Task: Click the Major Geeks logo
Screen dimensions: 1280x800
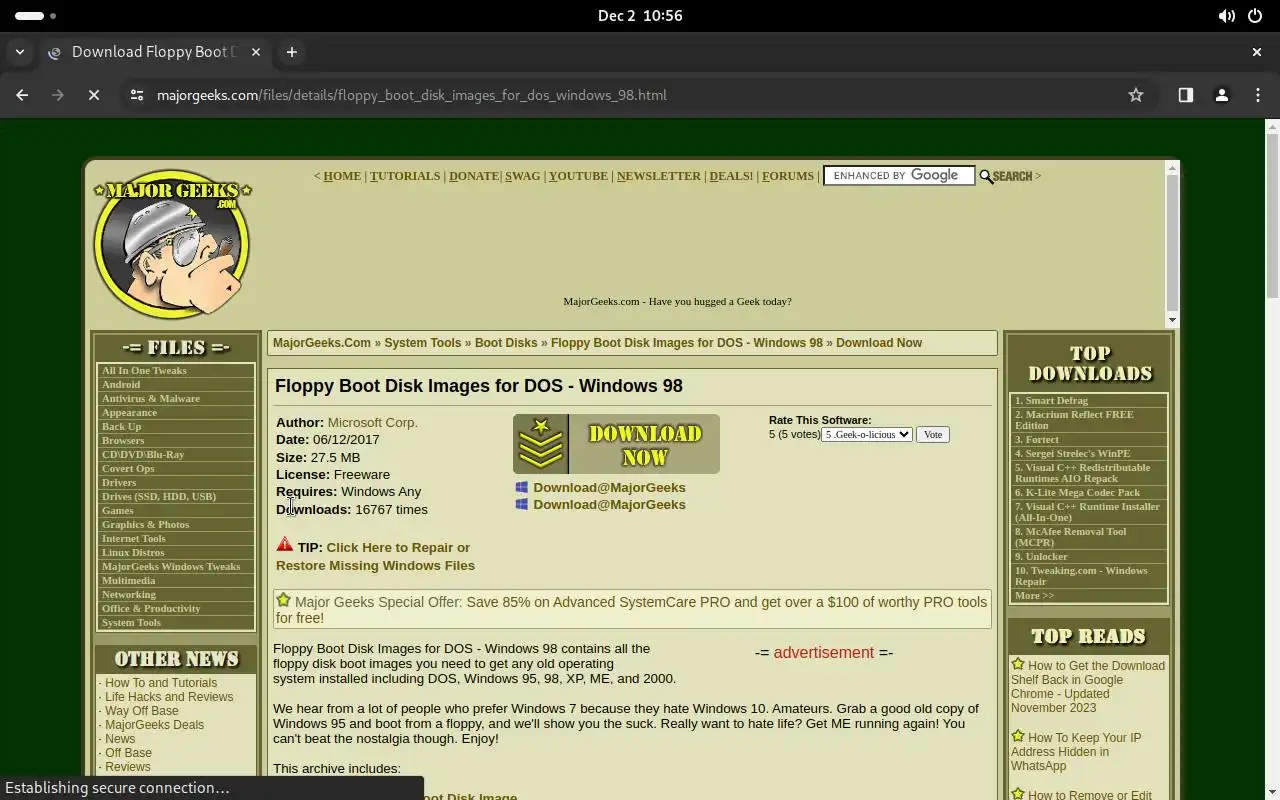Action: (172, 243)
